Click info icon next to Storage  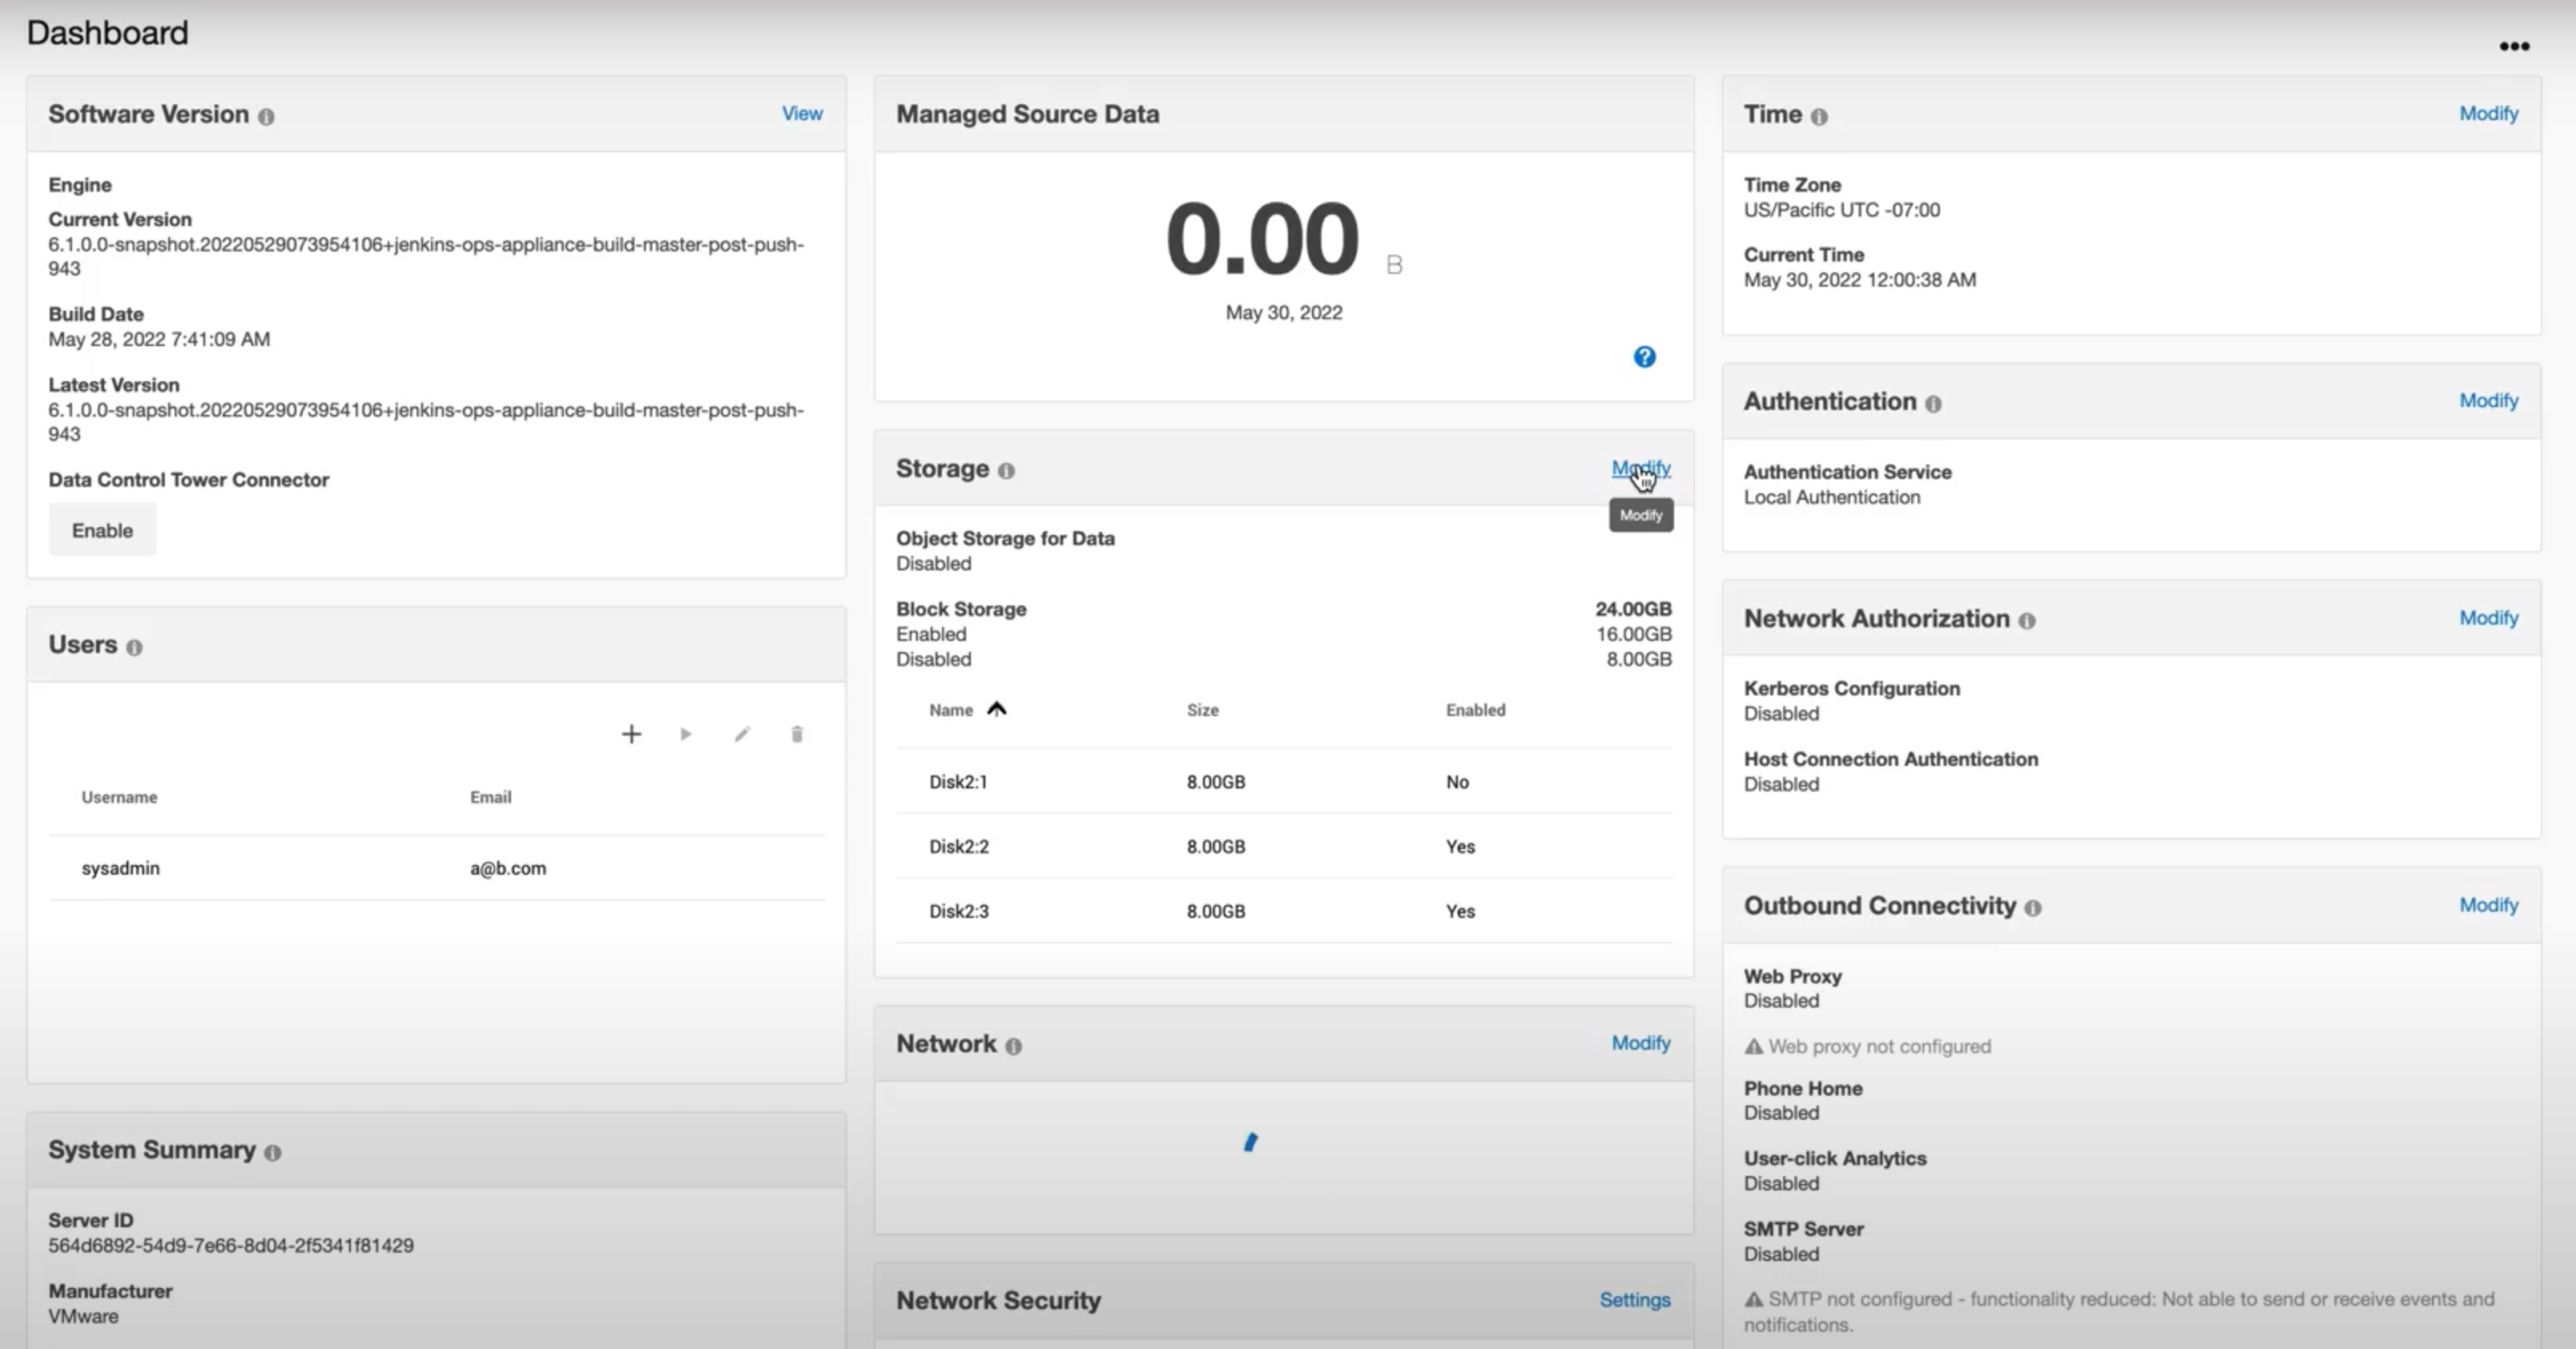pos(1006,471)
